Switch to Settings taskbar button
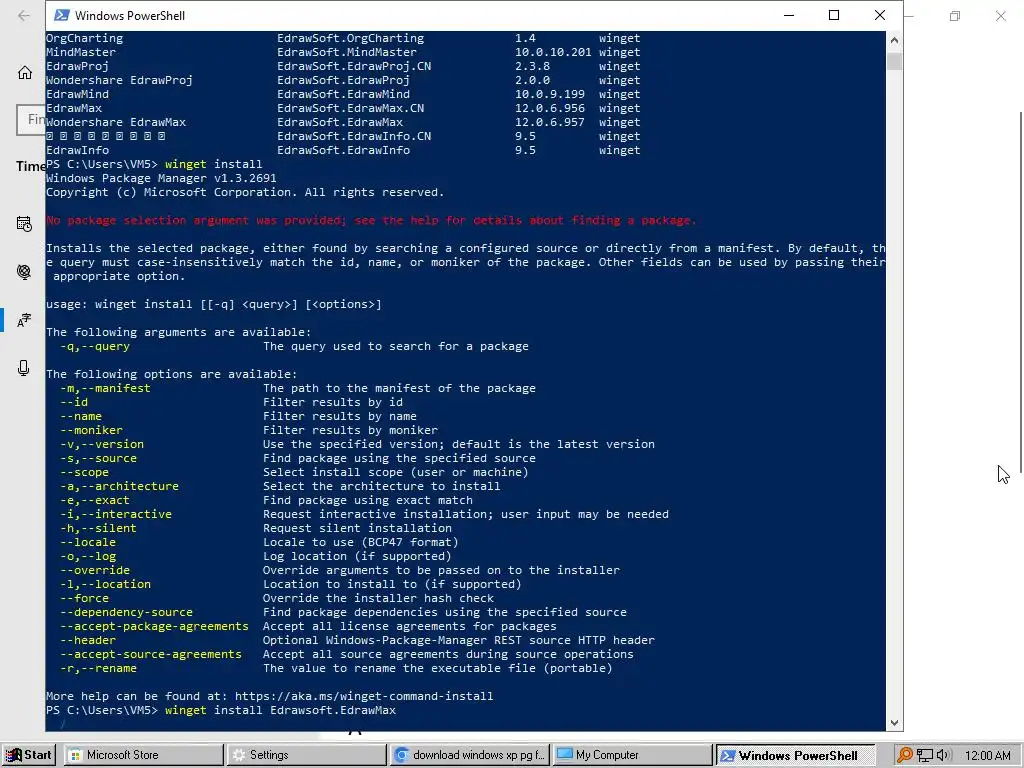The height and width of the screenshot is (768, 1024). click(306, 755)
